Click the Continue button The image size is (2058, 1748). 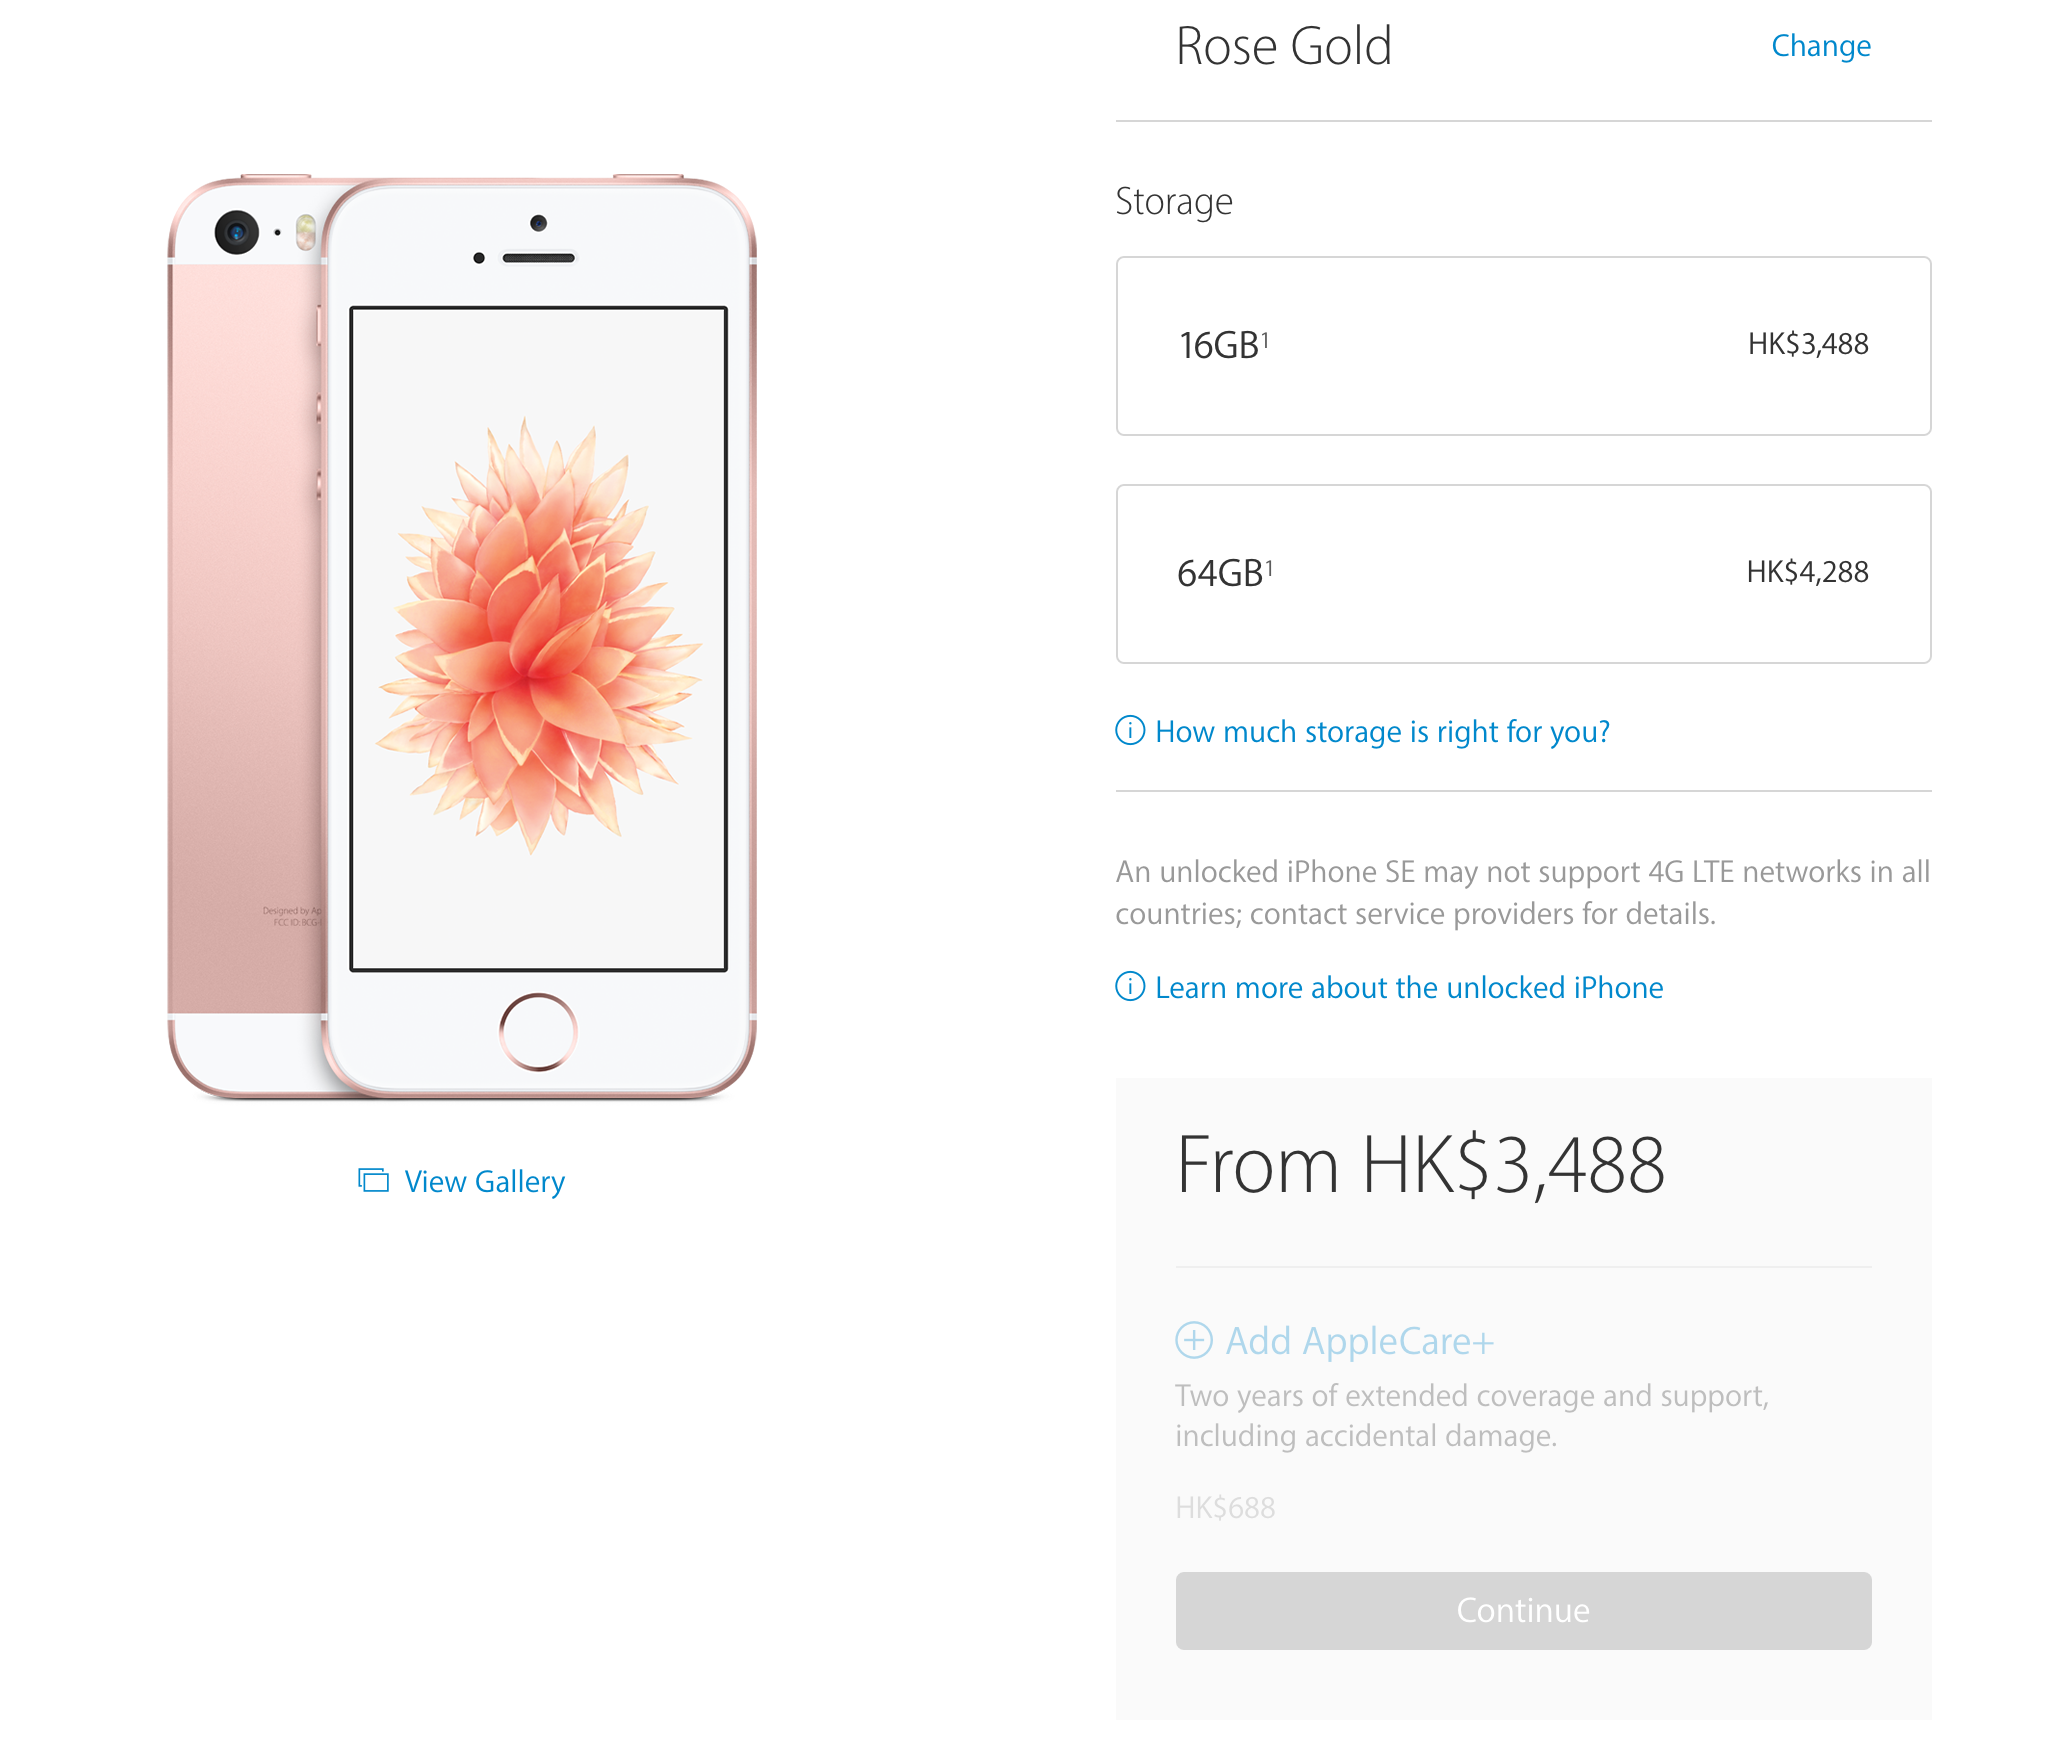(1523, 1610)
